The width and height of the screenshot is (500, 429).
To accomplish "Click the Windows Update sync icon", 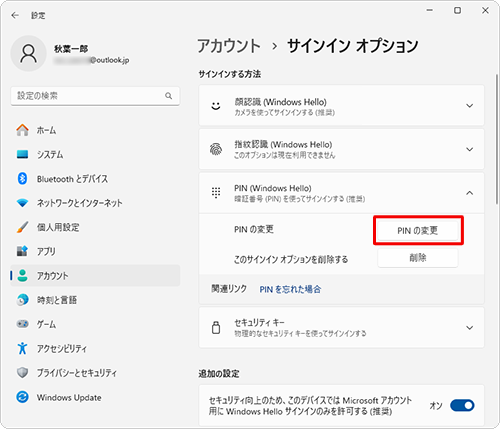I will 22,397.
